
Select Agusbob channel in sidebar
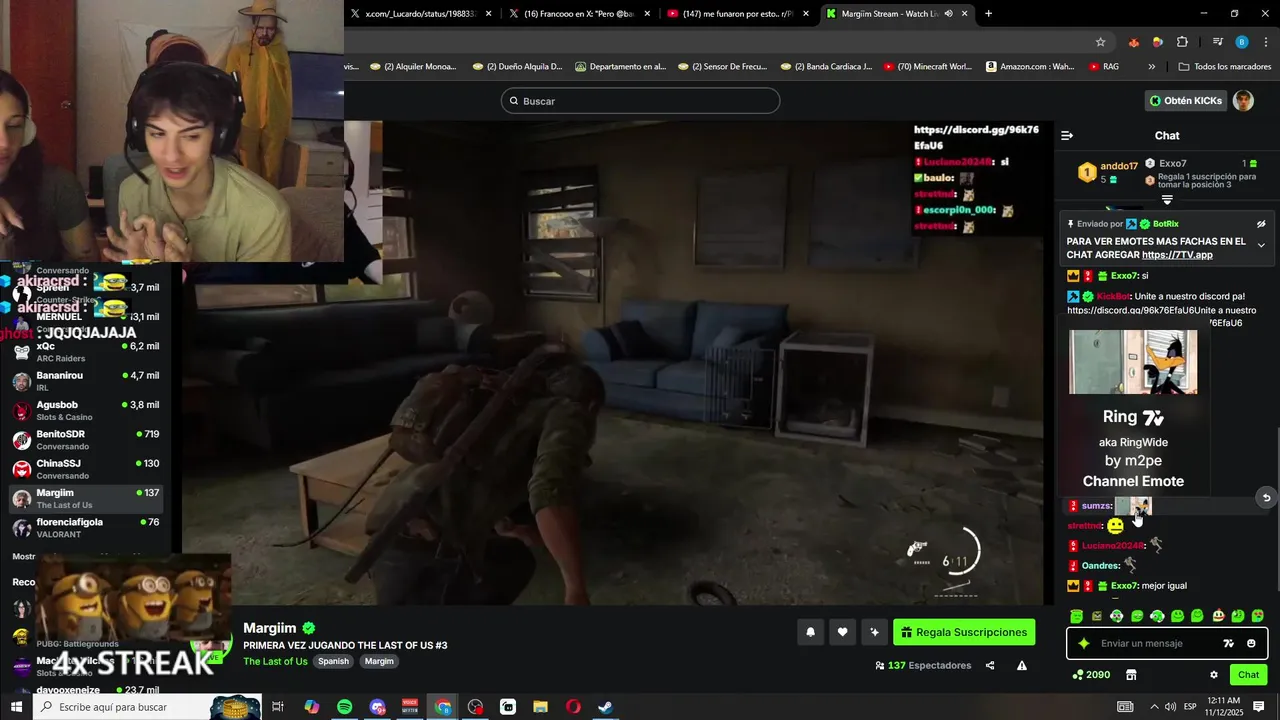pyautogui.click(x=85, y=411)
